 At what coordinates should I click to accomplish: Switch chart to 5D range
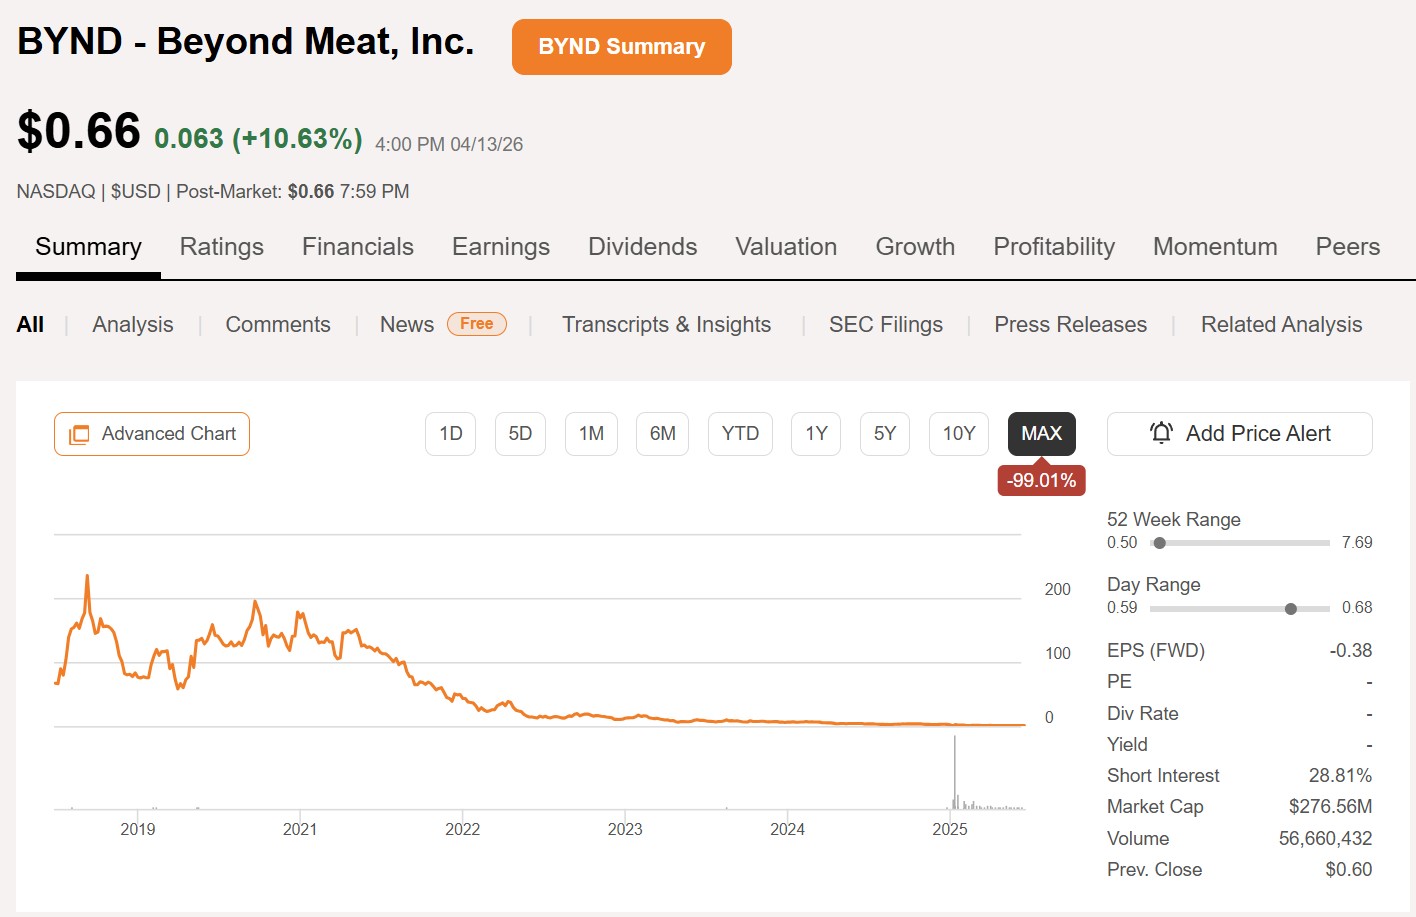click(520, 434)
